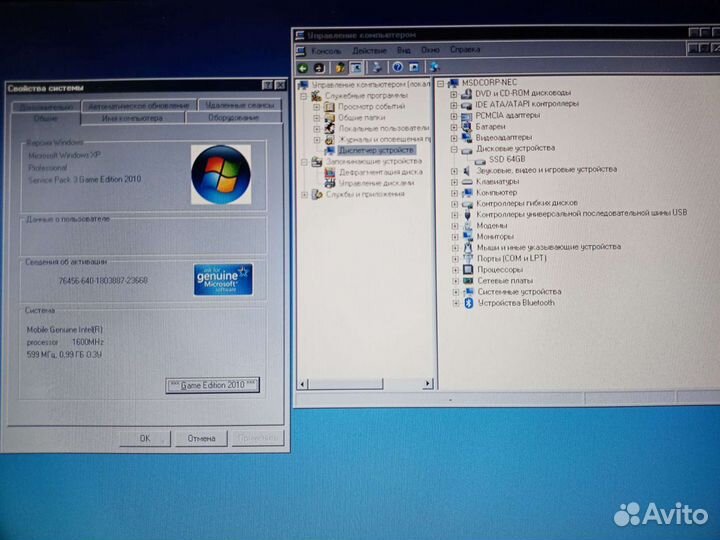Collapse the Дисковые устройства node
The width and height of the screenshot is (720, 540).
pyautogui.click(x=455, y=148)
